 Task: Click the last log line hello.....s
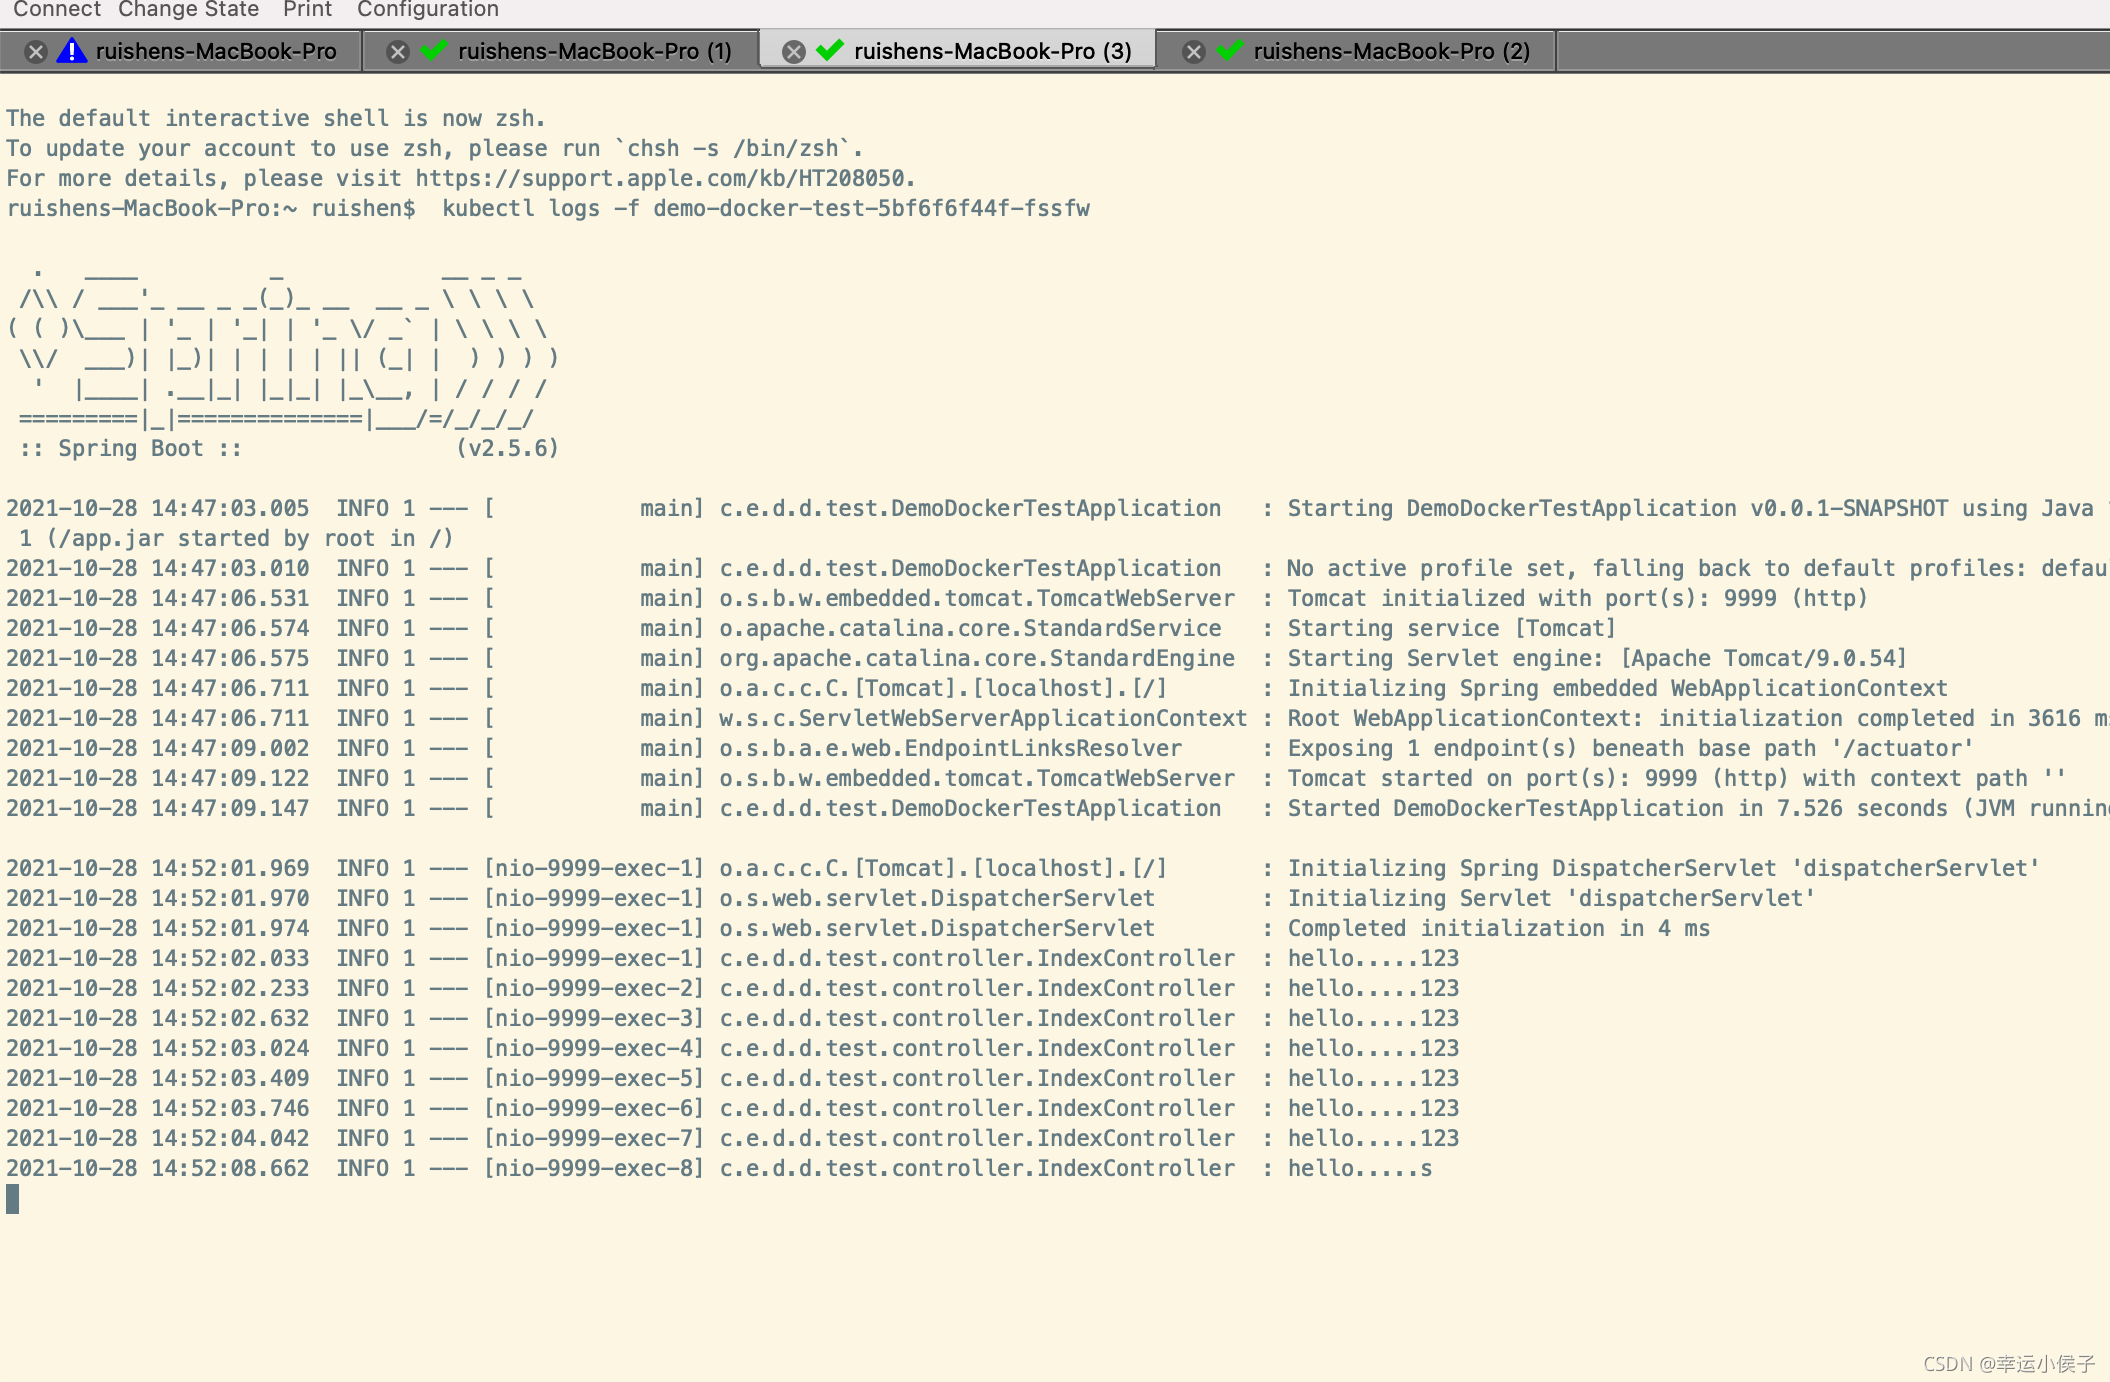[x=1359, y=1169]
